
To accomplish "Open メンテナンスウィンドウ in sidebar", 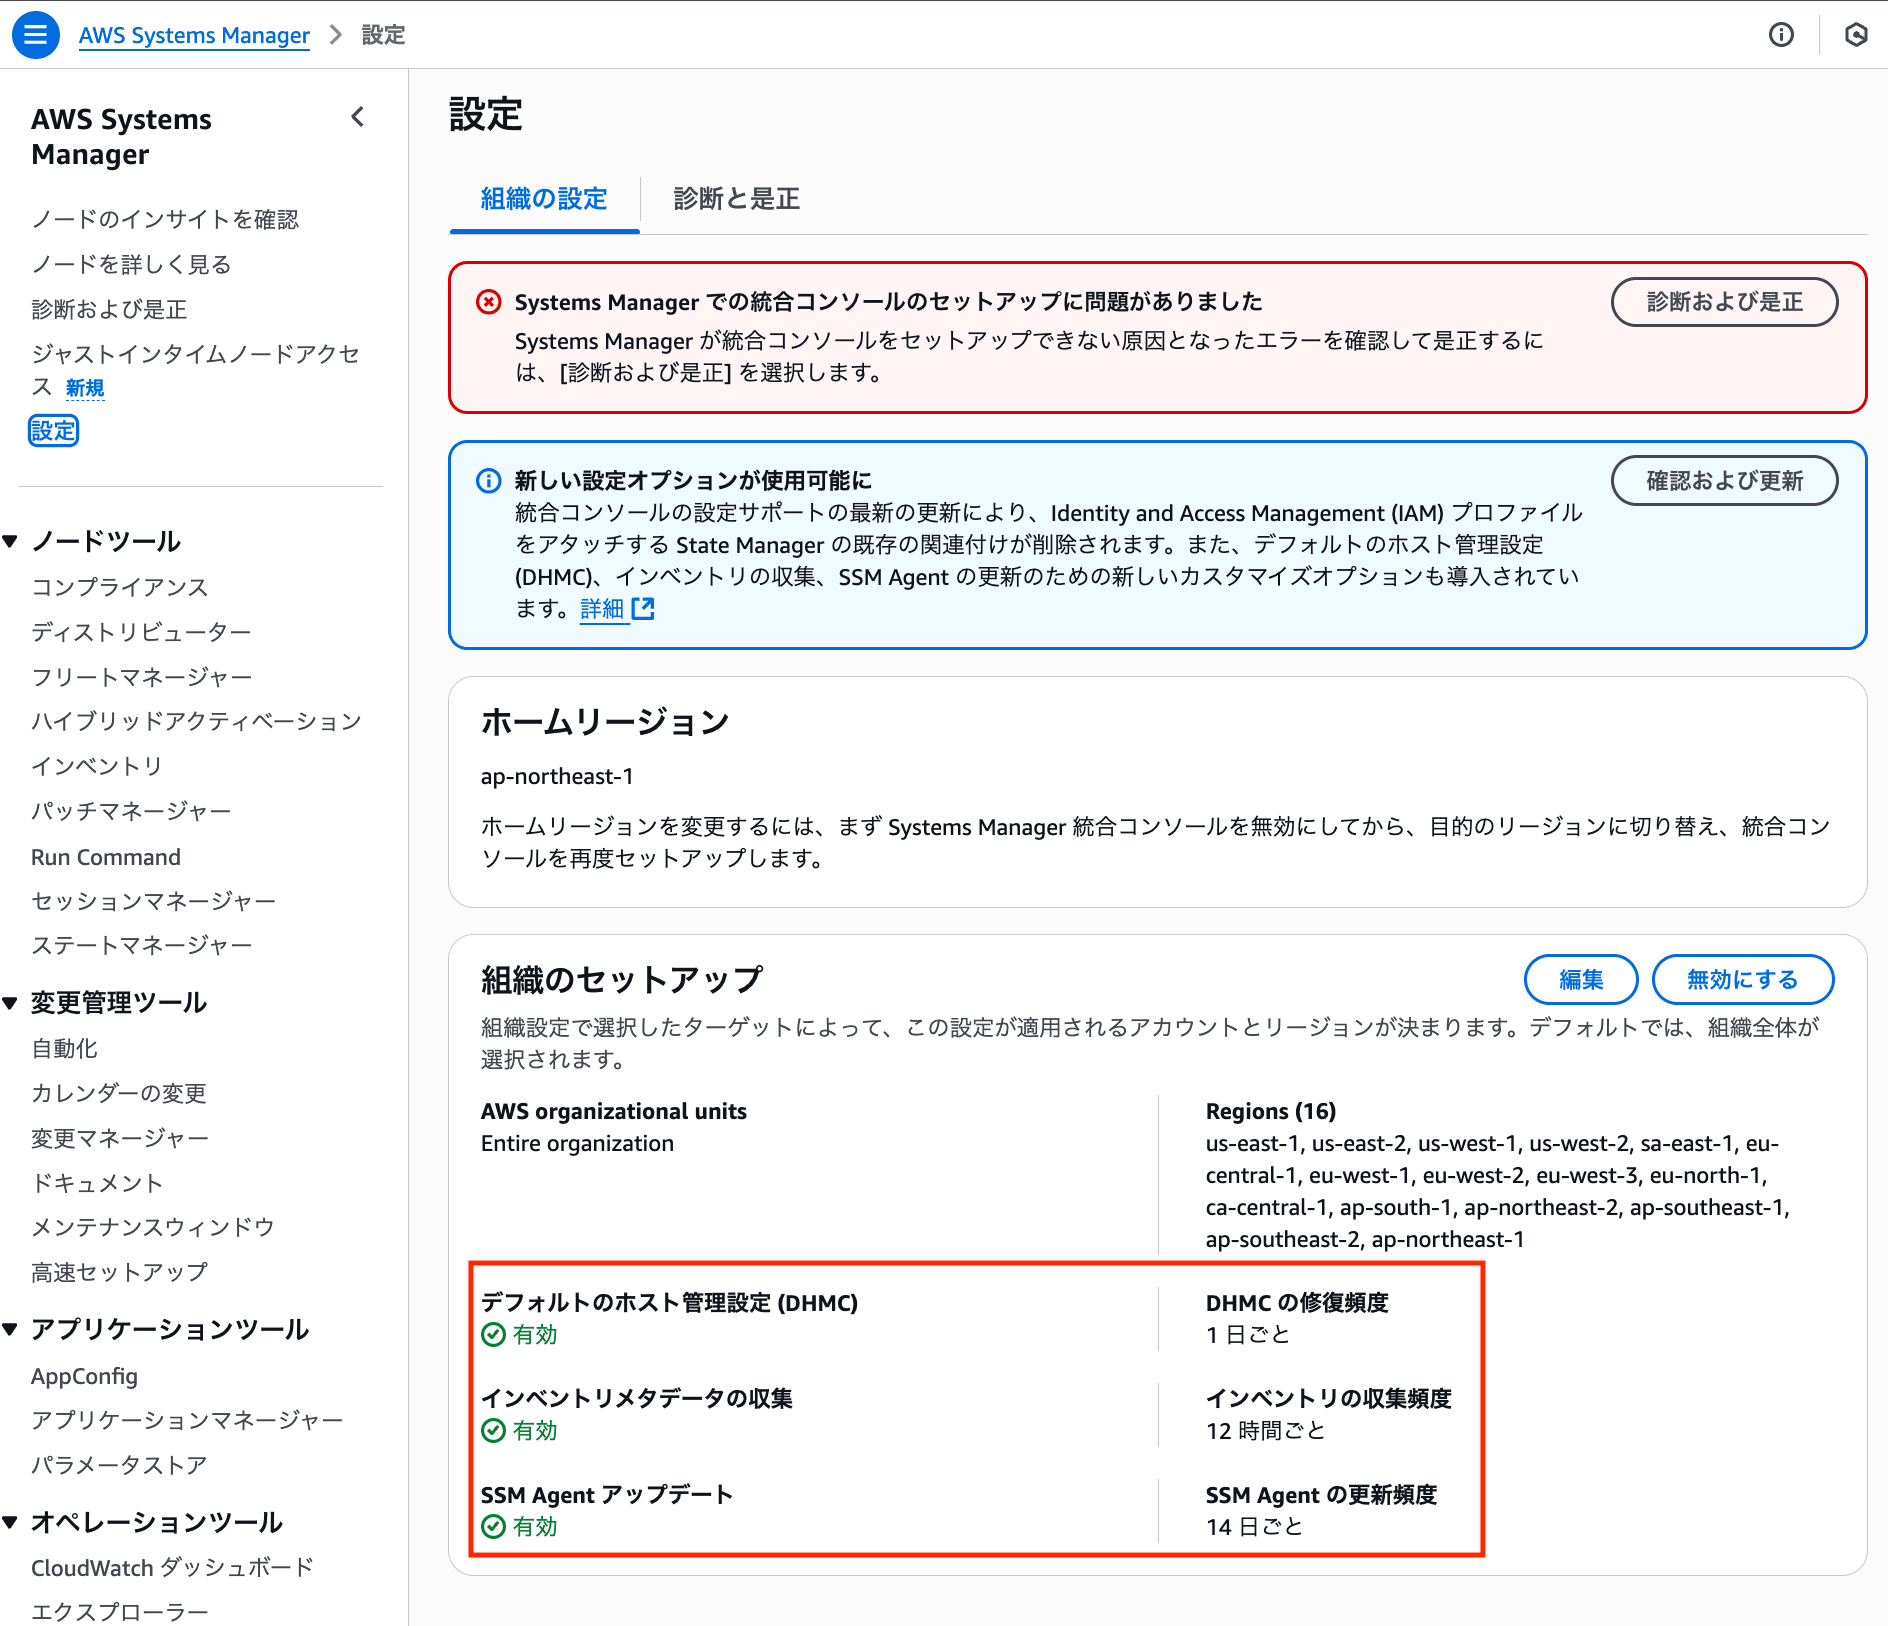I will click(x=153, y=1227).
